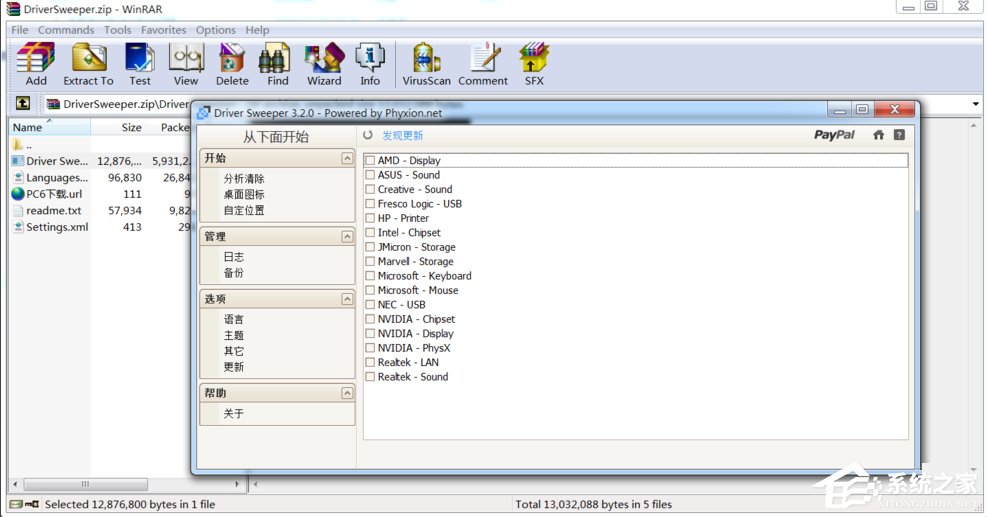Select the readme.txt file in list
The height and width of the screenshot is (517, 987).
pos(54,211)
